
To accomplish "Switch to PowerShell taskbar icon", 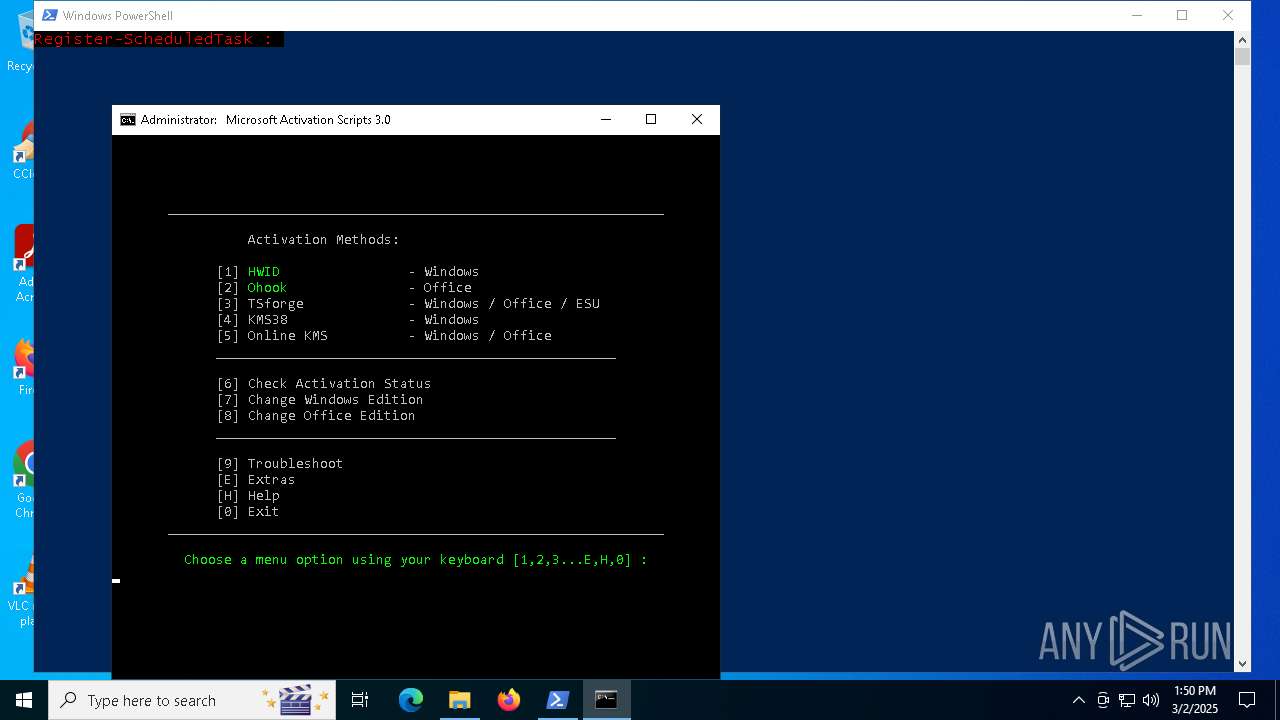I will (557, 700).
